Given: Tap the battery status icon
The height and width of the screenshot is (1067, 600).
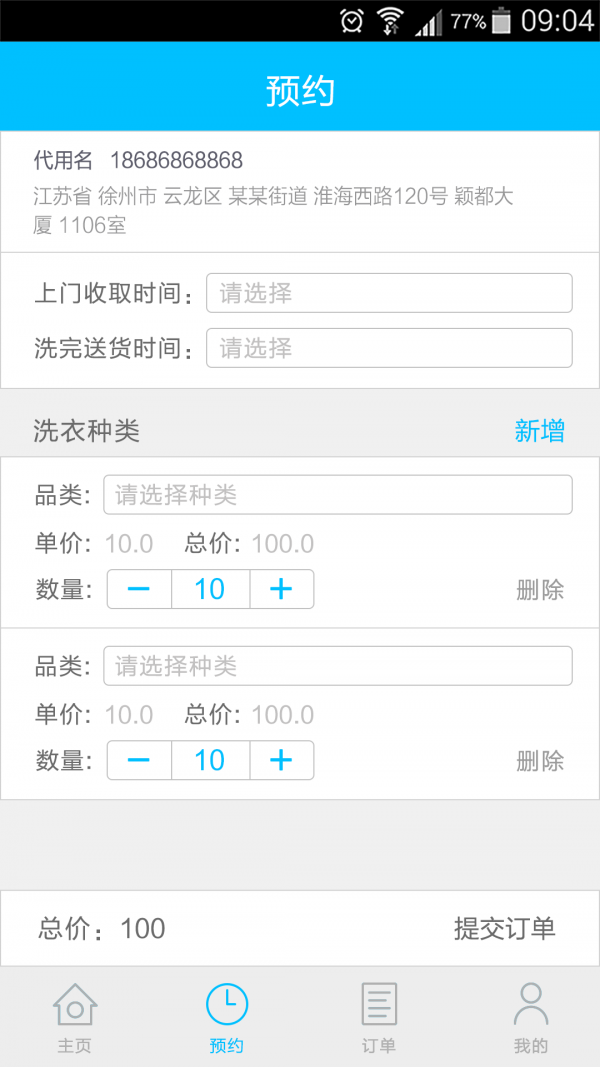Looking at the screenshot, I should click(501, 20).
